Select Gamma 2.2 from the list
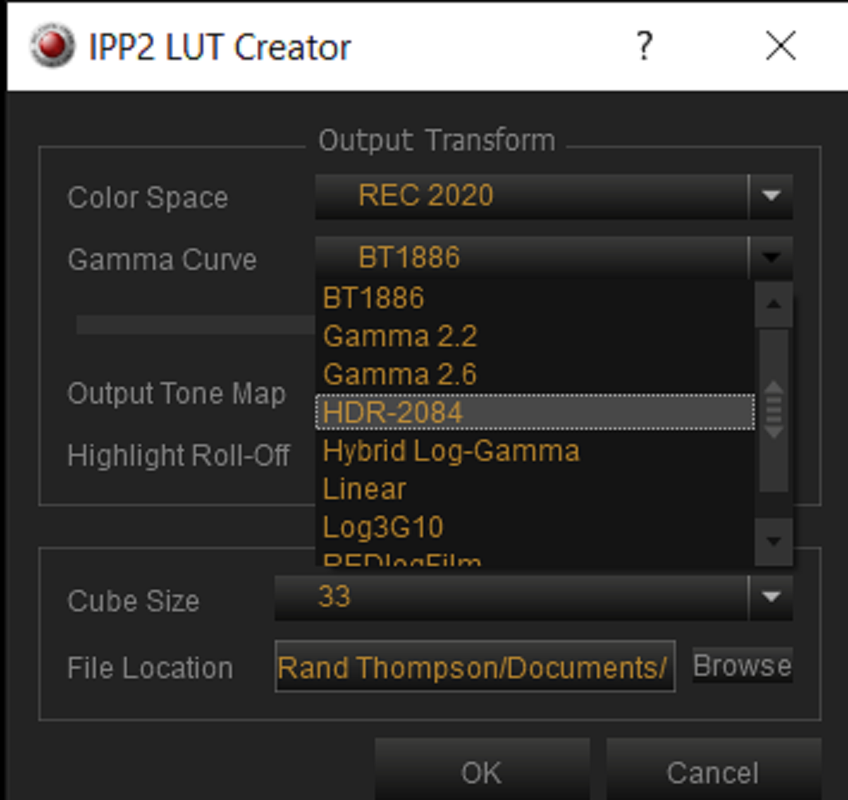This screenshot has height=800, width=848. click(x=534, y=336)
